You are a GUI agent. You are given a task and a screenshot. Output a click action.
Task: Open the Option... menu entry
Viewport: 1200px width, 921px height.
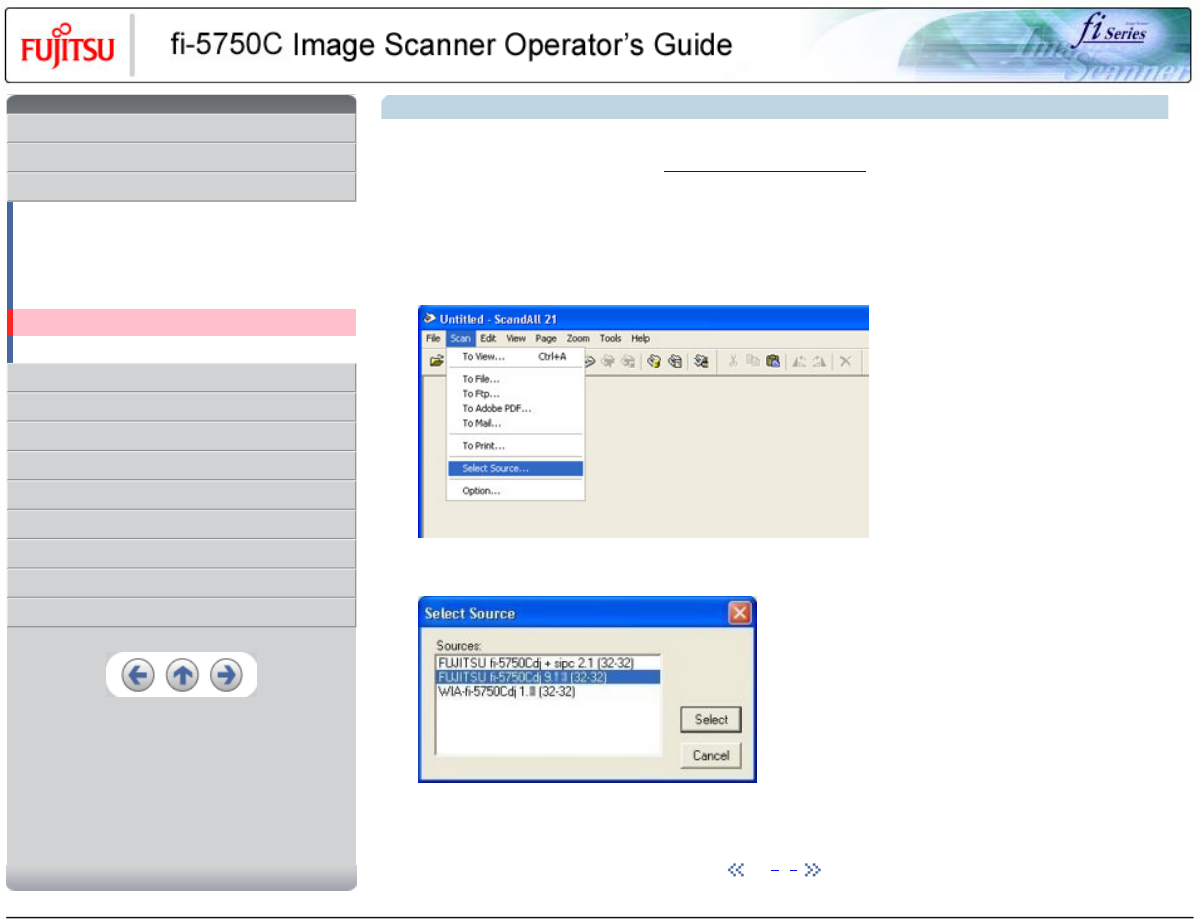(481, 491)
